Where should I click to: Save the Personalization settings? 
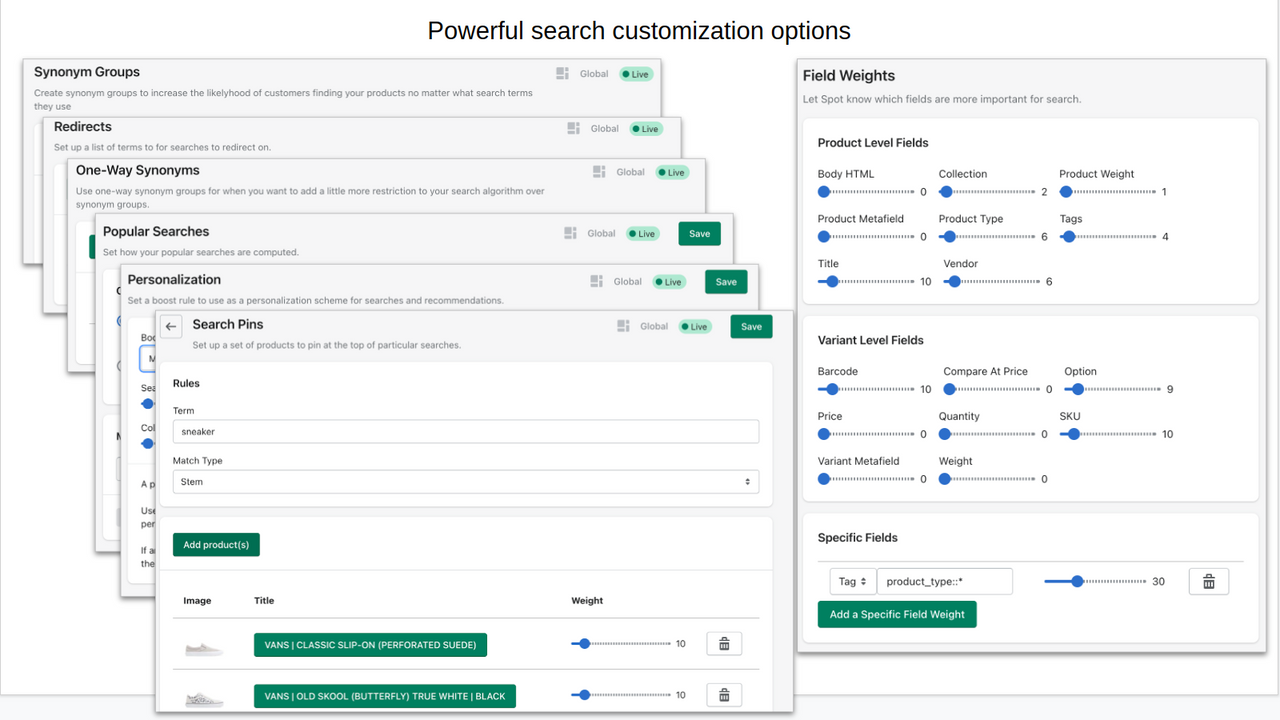pyautogui.click(x=726, y=282)
